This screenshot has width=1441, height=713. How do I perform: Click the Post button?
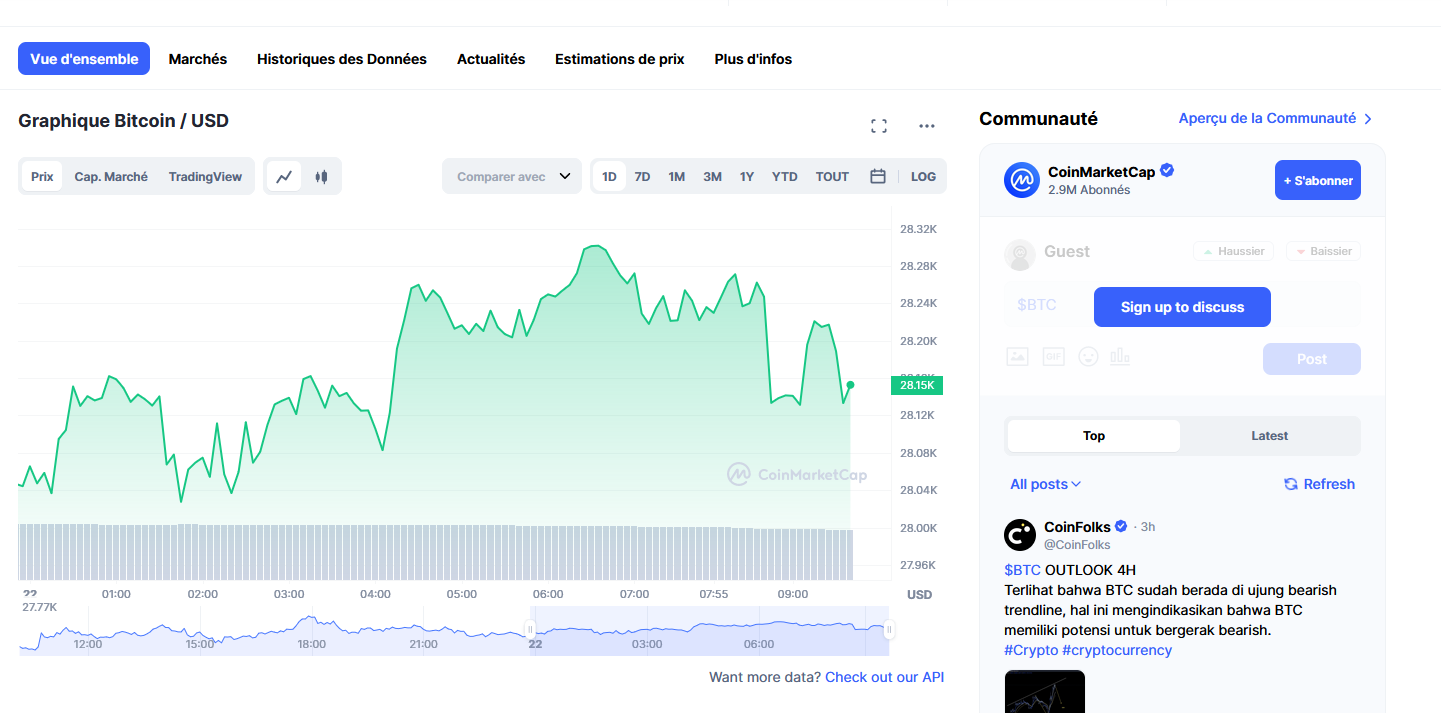point(1312,359)
